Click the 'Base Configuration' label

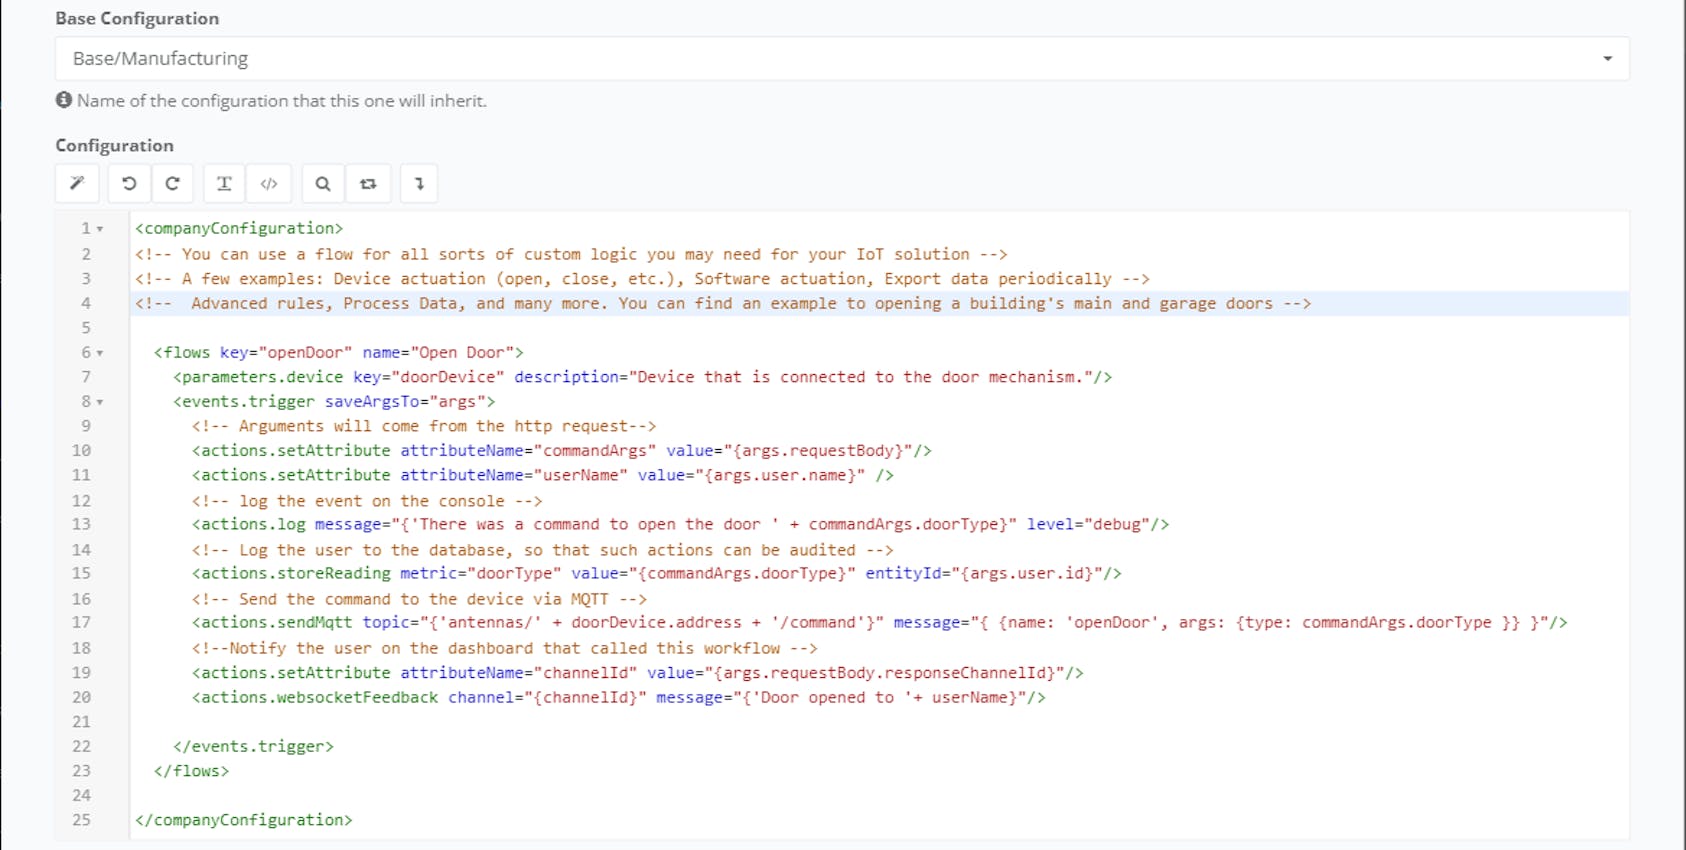[x=137, y=18]
